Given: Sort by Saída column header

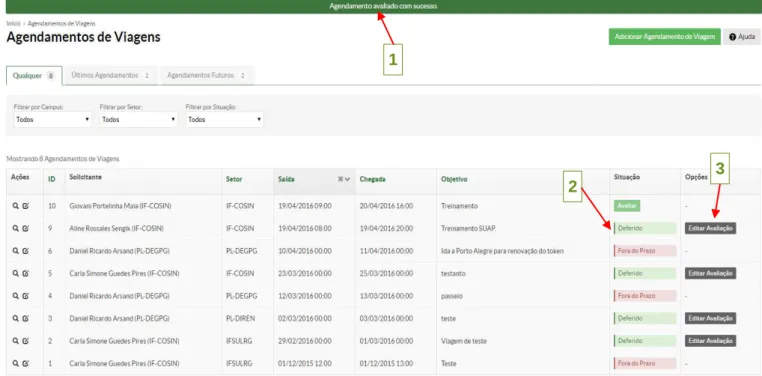Looking at the screenshot, I should click(286, 179).
